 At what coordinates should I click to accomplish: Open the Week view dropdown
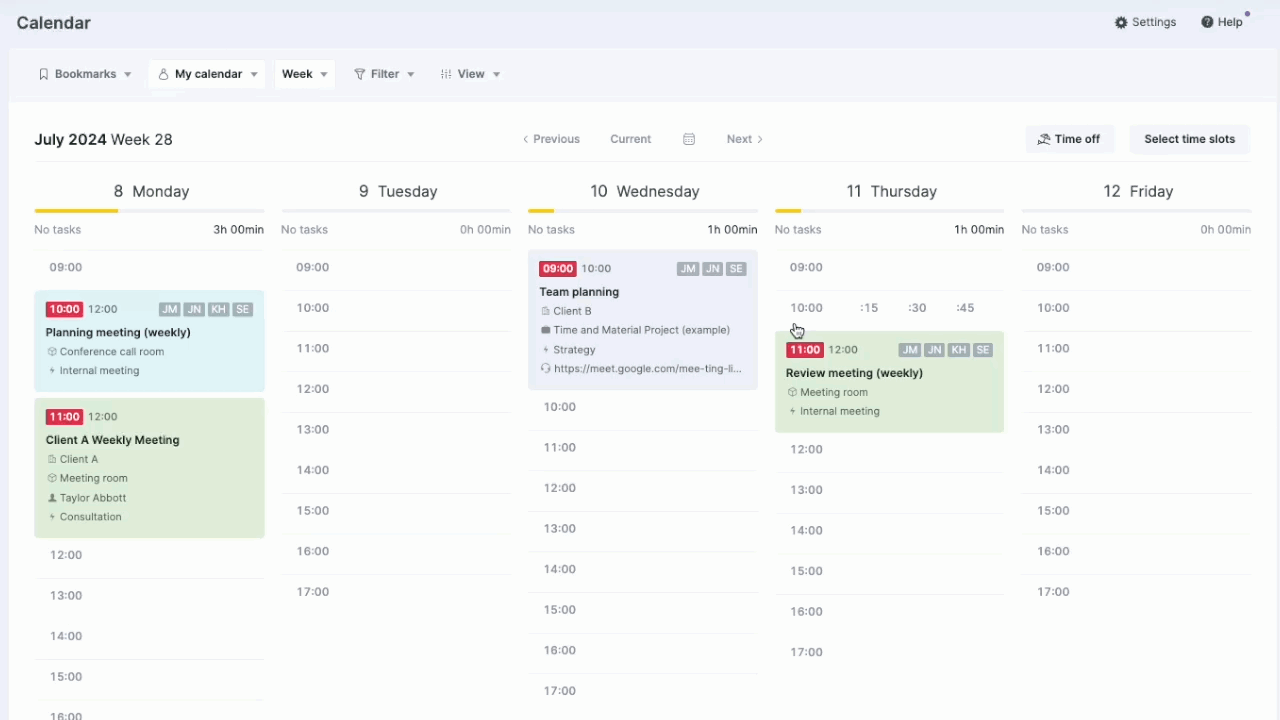(304, 74)
